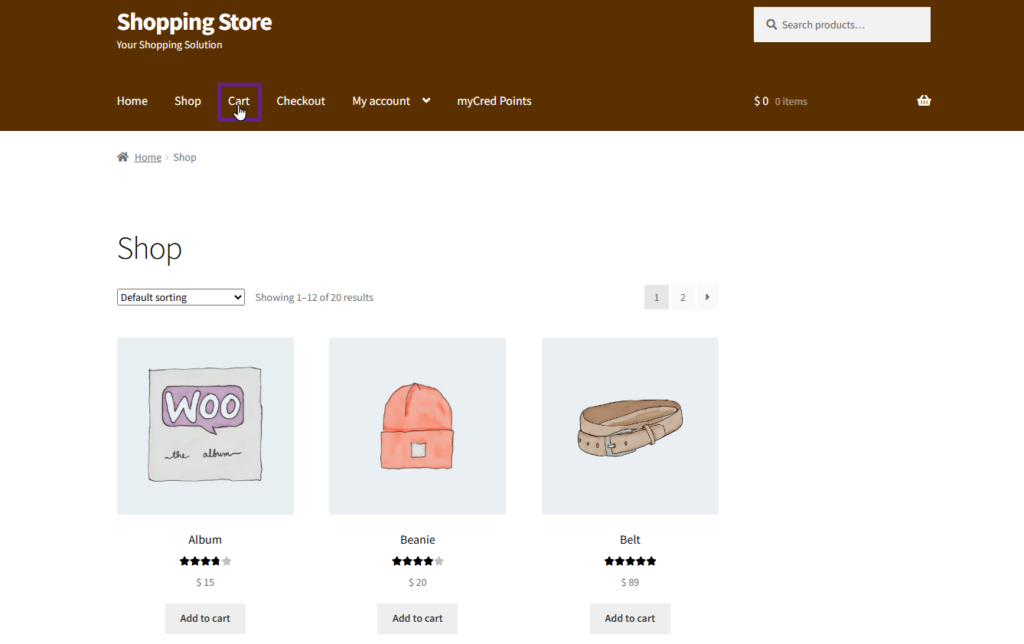This screenshot has height=644, width=1024.
Task: Click the Home breadcrumb link
Action: pyautogui.click(x=148, y=157)
